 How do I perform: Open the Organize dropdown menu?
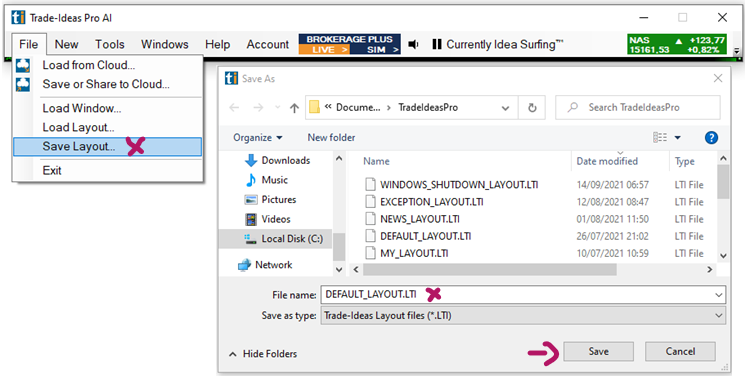click(258, 138)
